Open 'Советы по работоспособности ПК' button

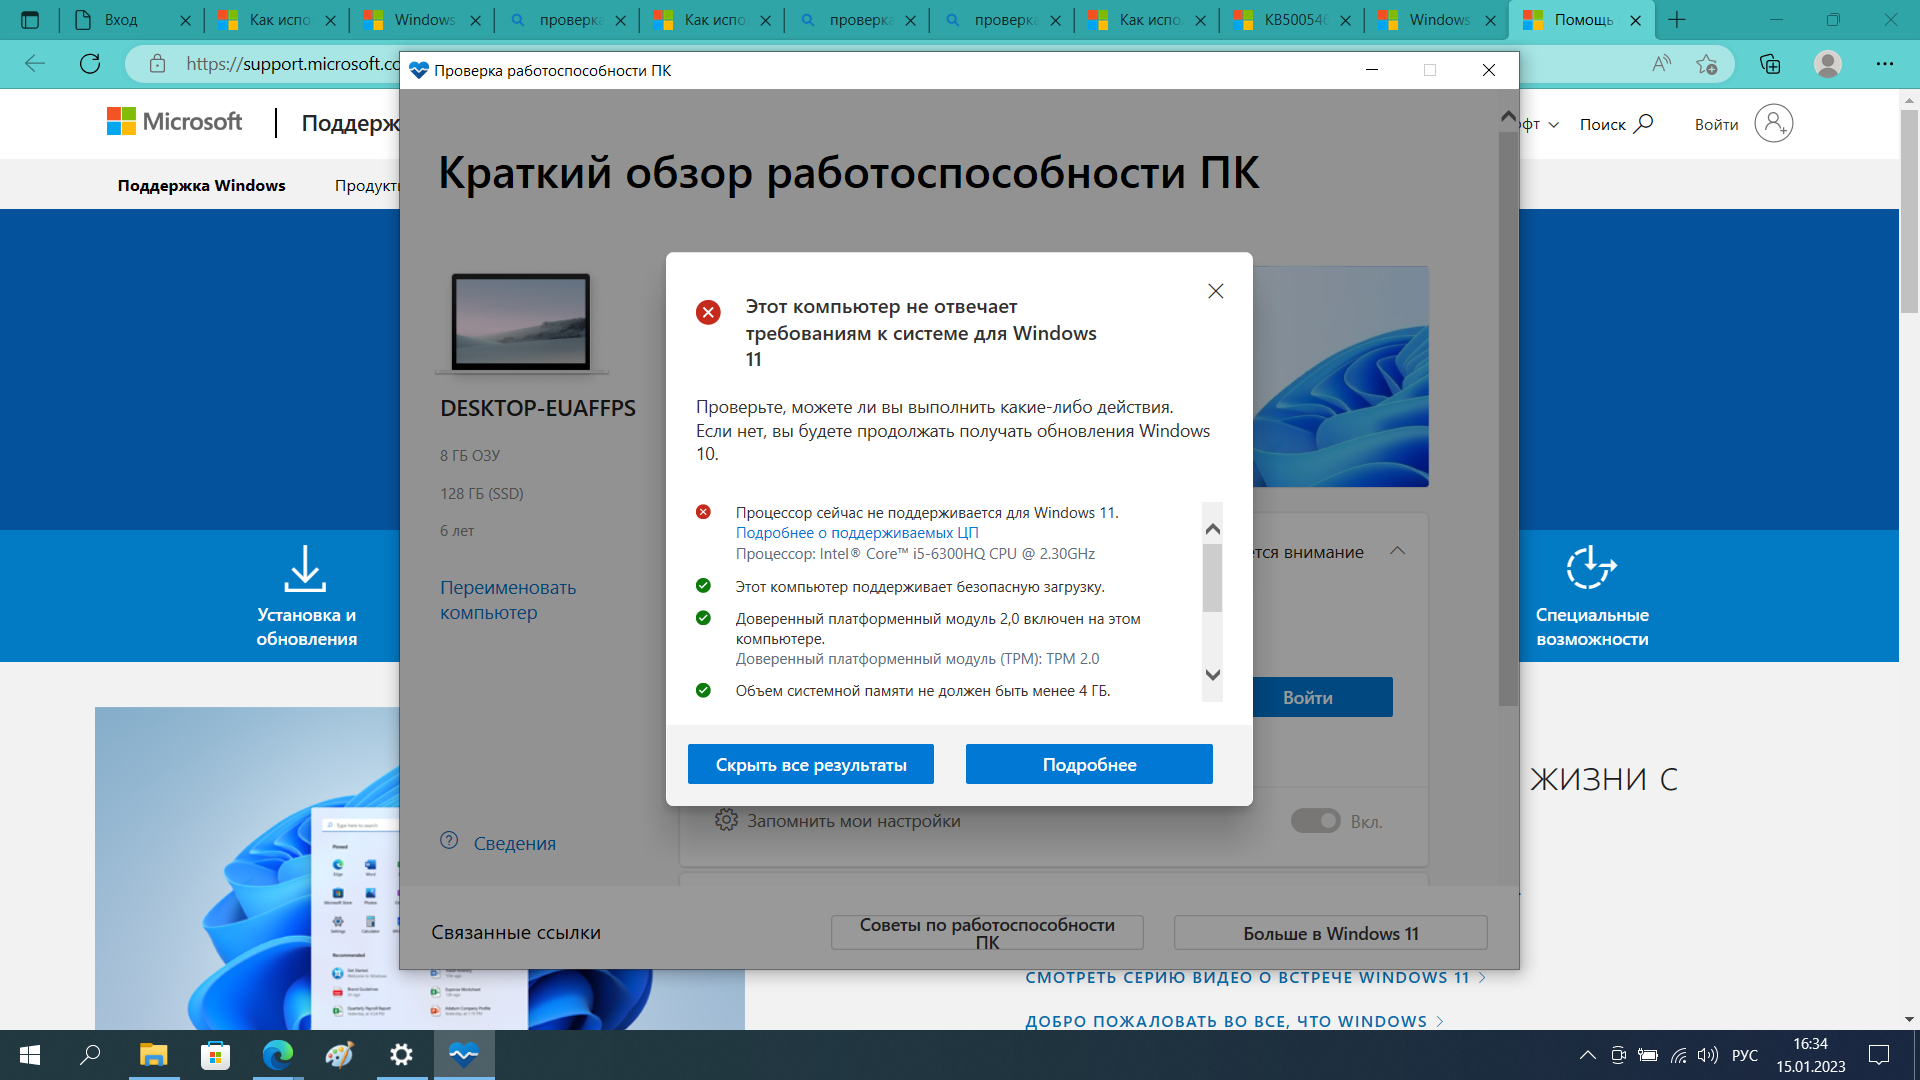click(987, 933)
